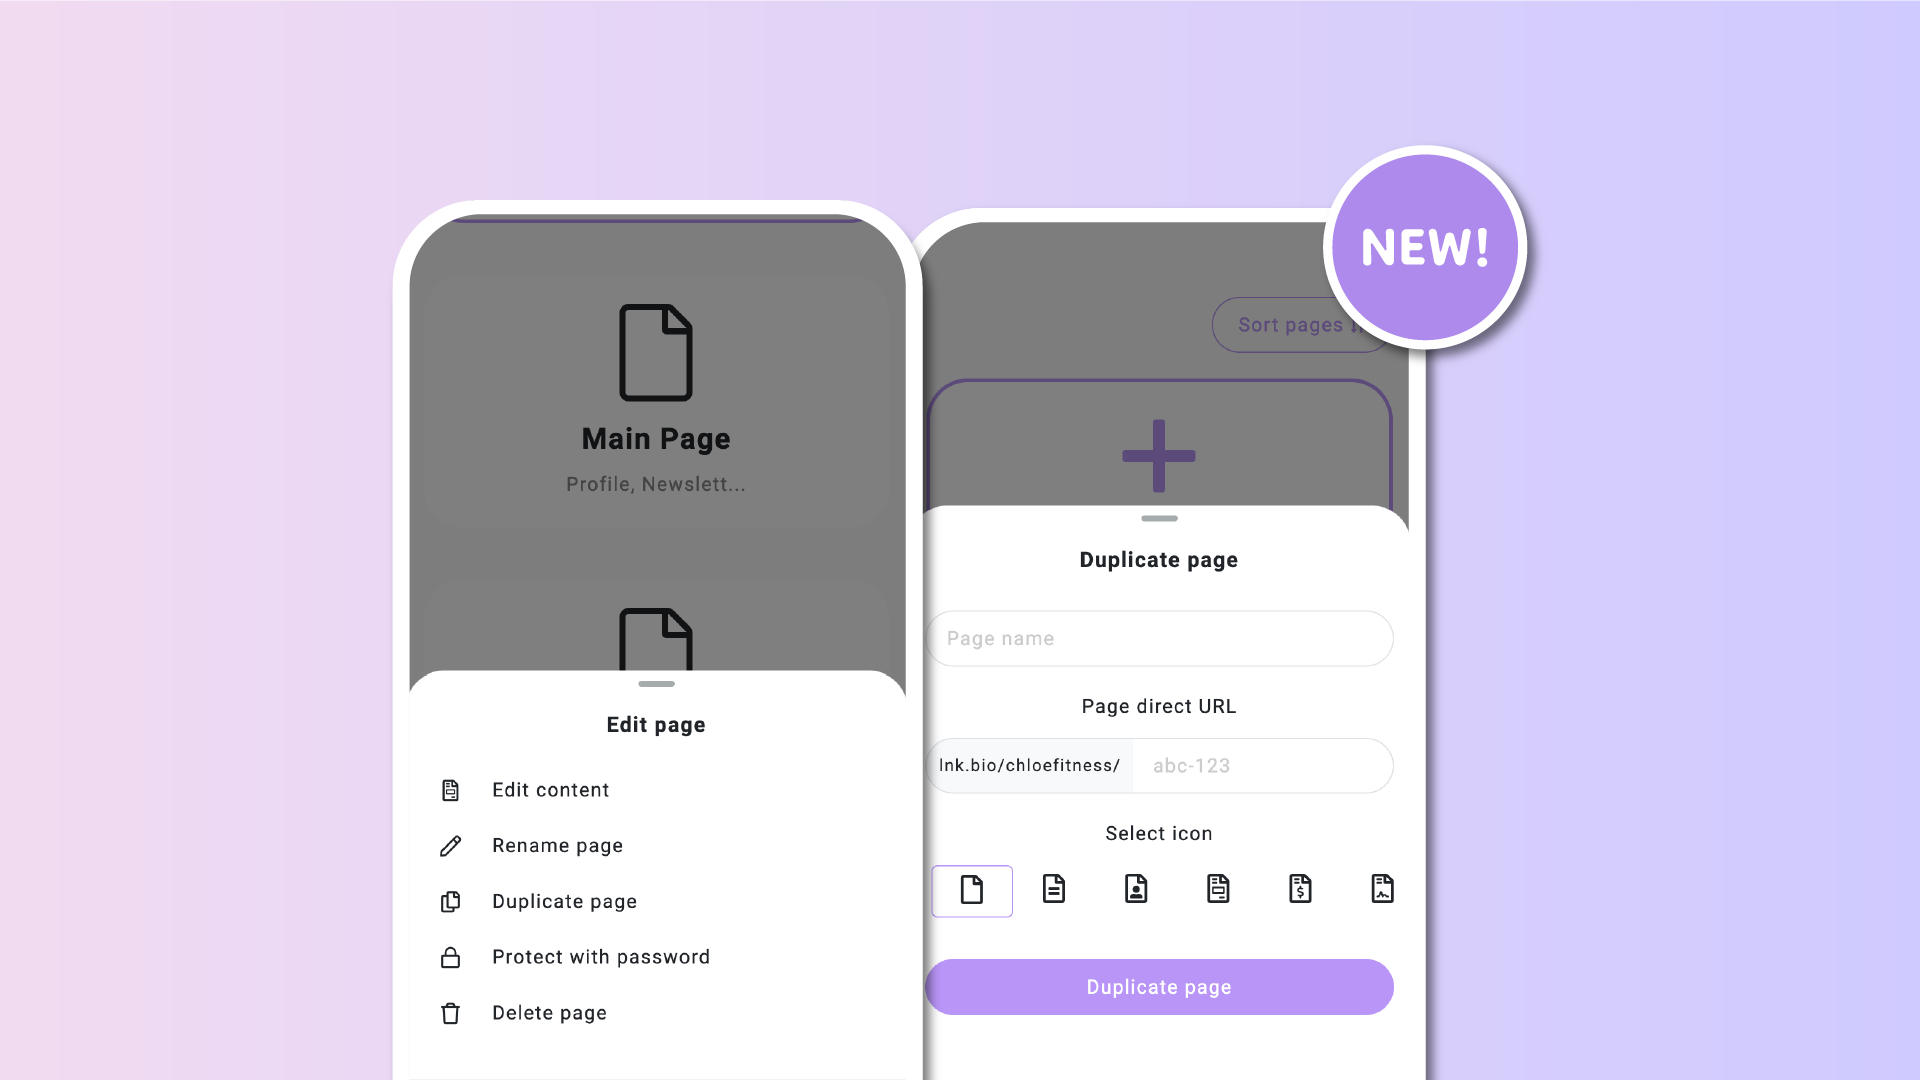Select the blank document icon in Select icon row
Image resolution: width=1920 pixels, height=1080 pixels.
[972, 890]
